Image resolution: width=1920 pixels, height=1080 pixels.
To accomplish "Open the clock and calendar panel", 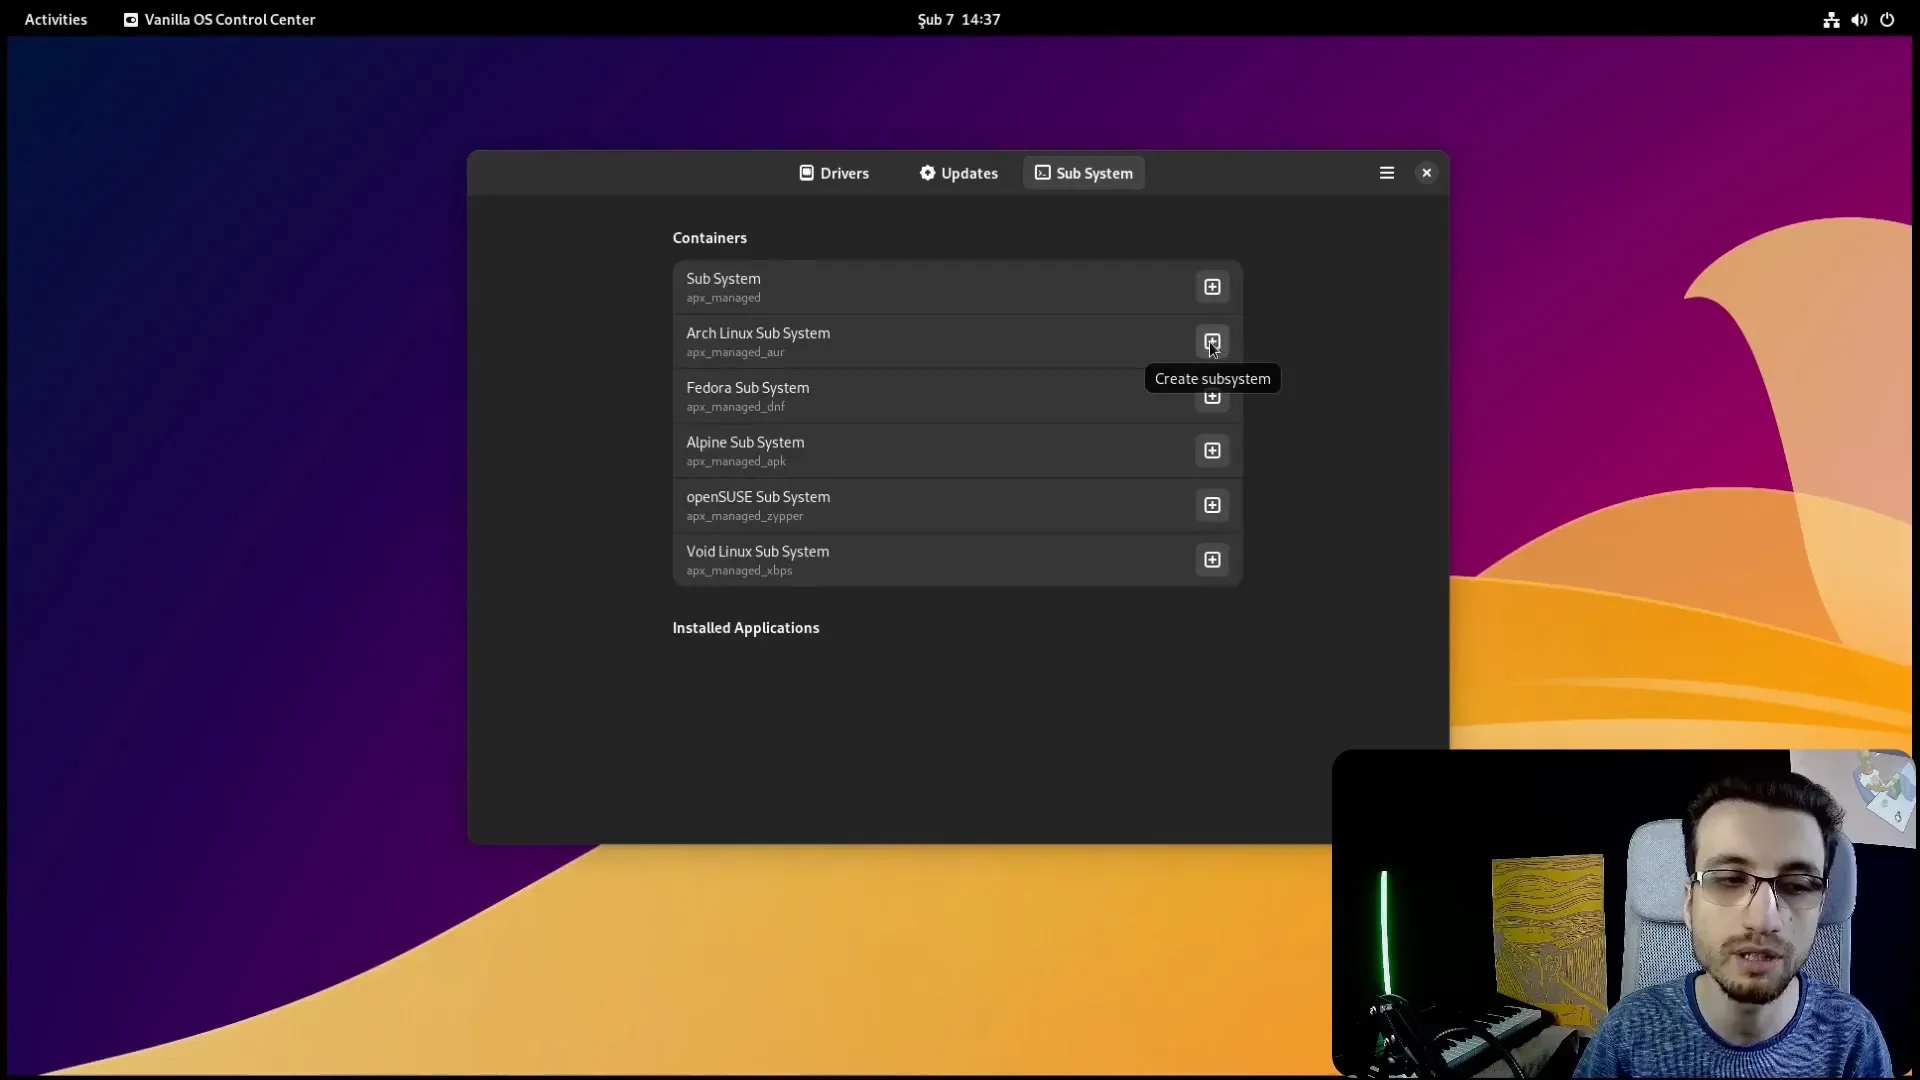I will coord(959,19).
